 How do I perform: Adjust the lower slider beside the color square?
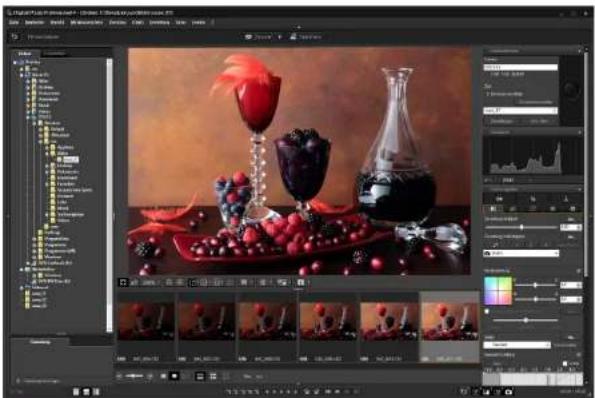click(x=535, y=299)
